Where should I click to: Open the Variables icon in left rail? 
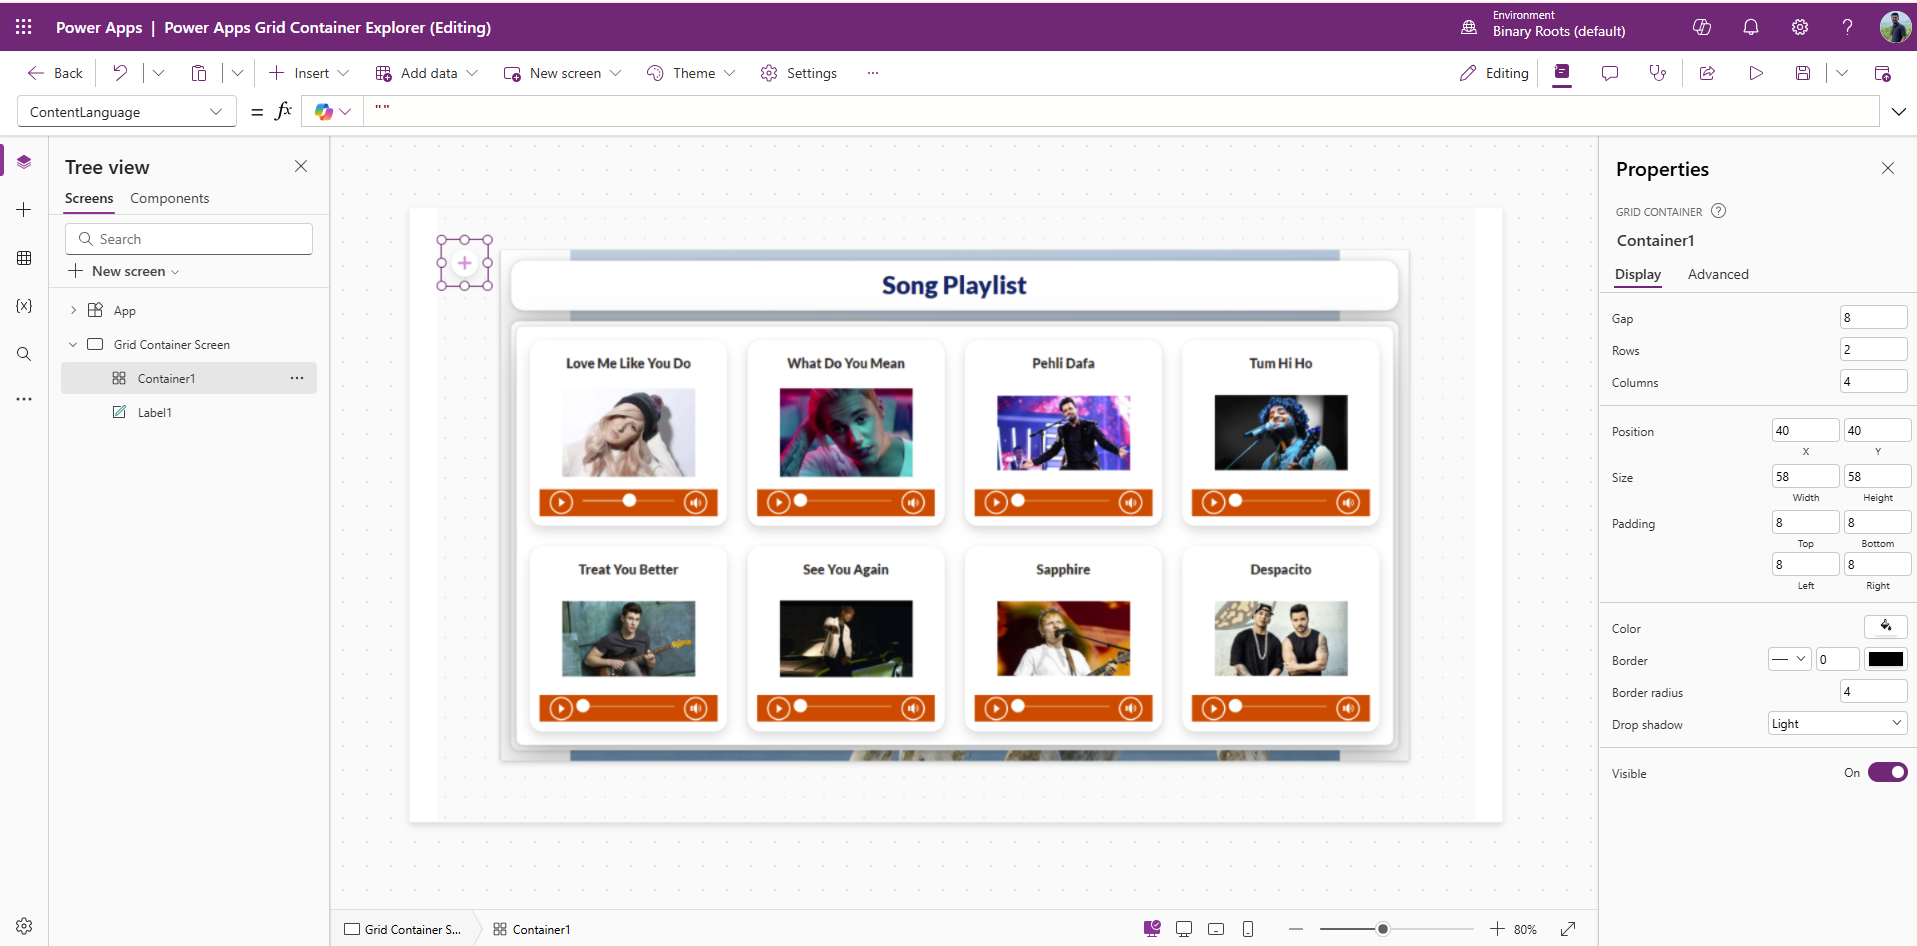pyautogui.click(x=24, y=306)
